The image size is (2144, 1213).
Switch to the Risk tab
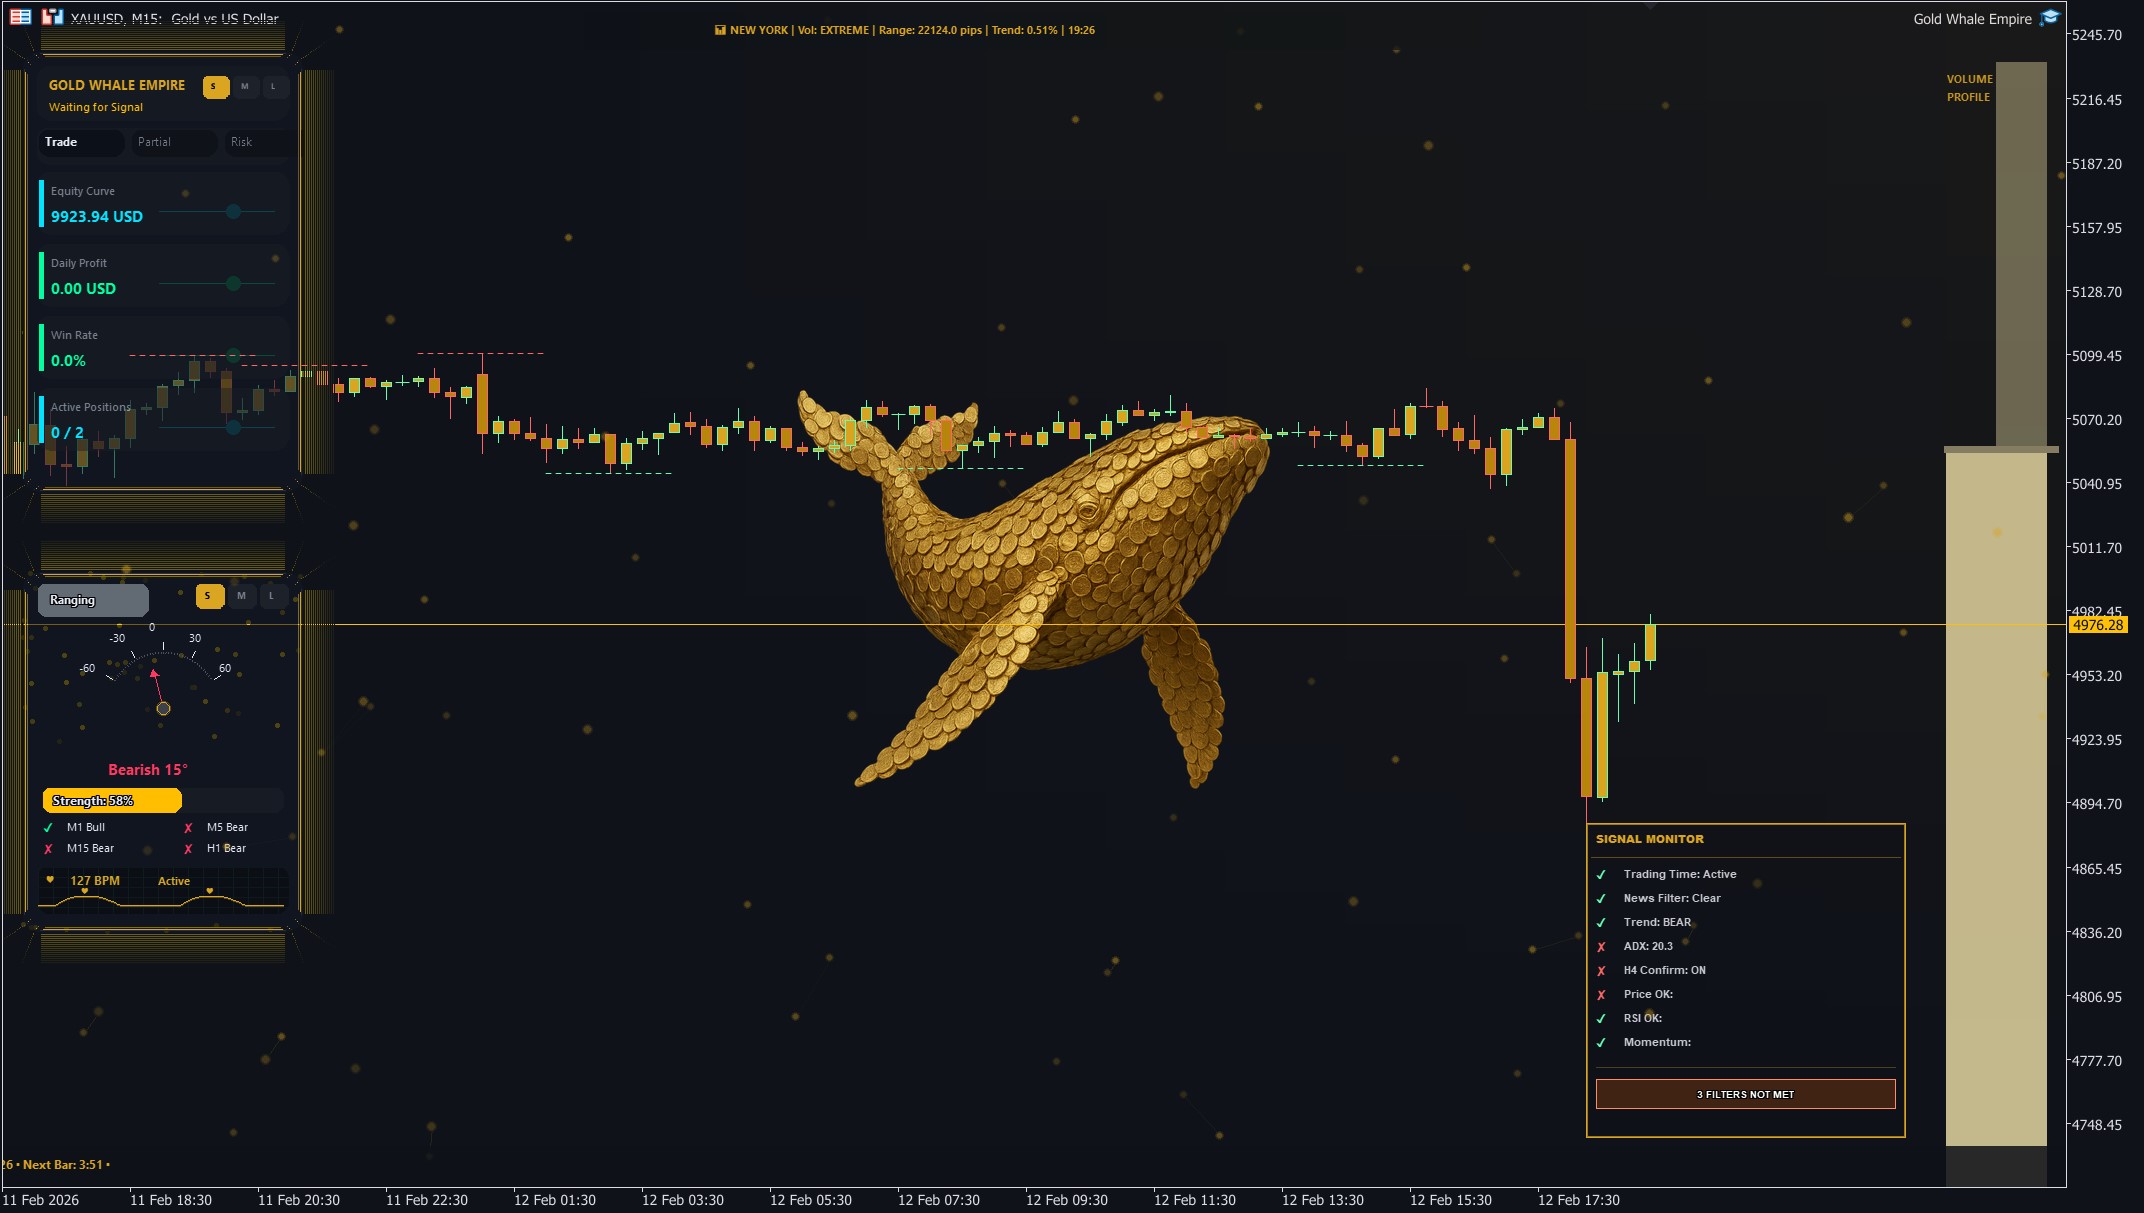240,142
